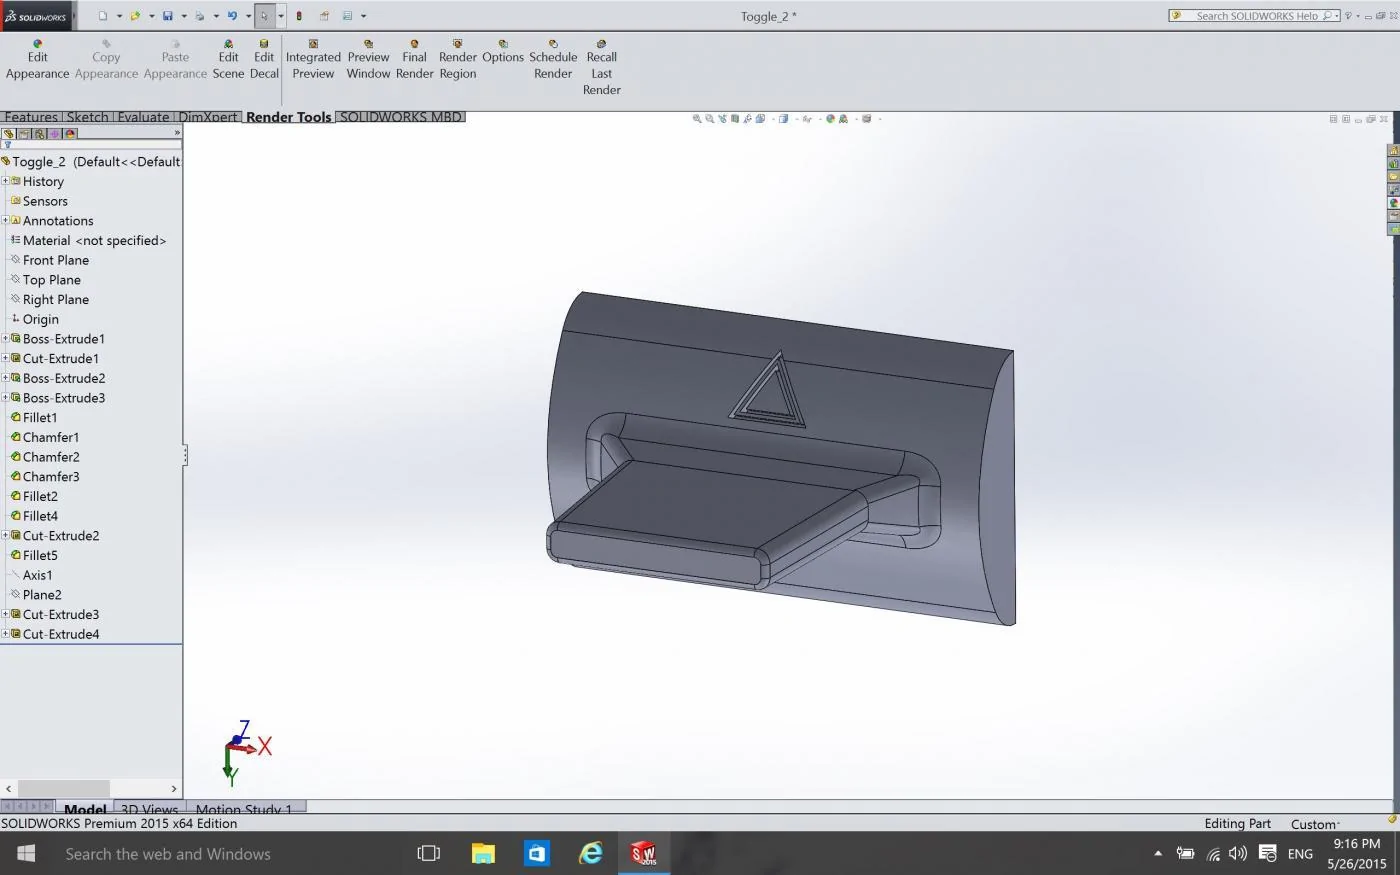Click the Section View icon in the view toolbar
This screenshot has height=875, width=1400.
click(x=735, y=119)
